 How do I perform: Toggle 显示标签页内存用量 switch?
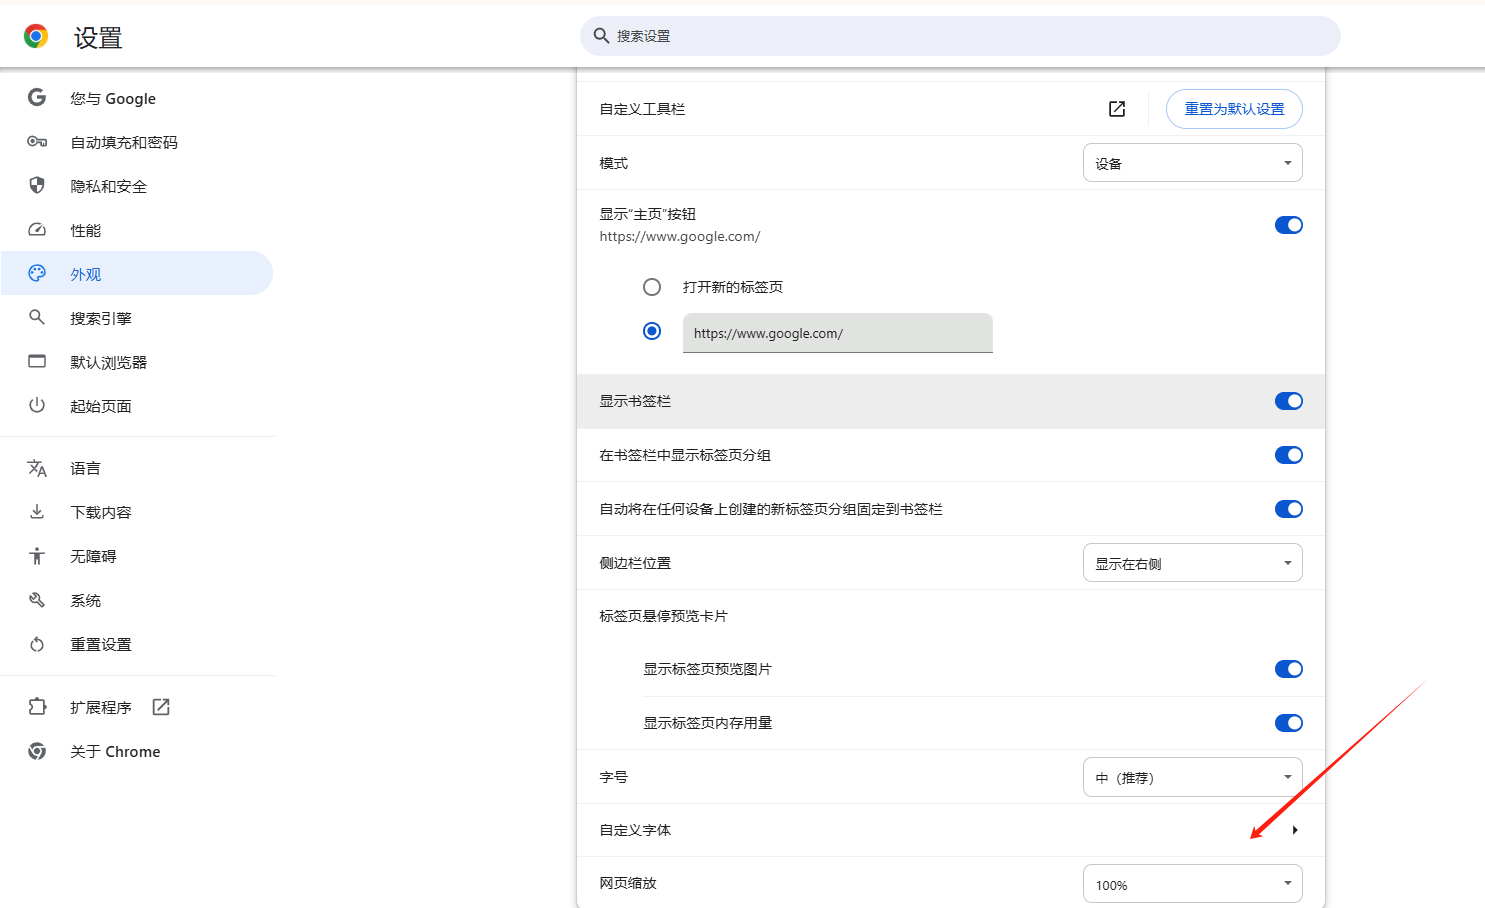pos(1289,723)
